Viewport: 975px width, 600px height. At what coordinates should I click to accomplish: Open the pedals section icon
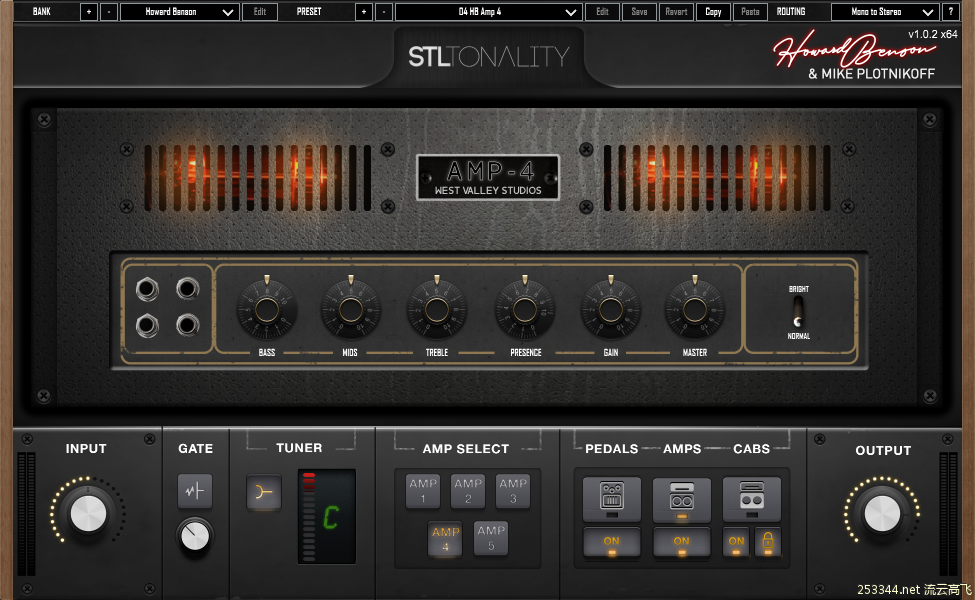coord(612,497)
